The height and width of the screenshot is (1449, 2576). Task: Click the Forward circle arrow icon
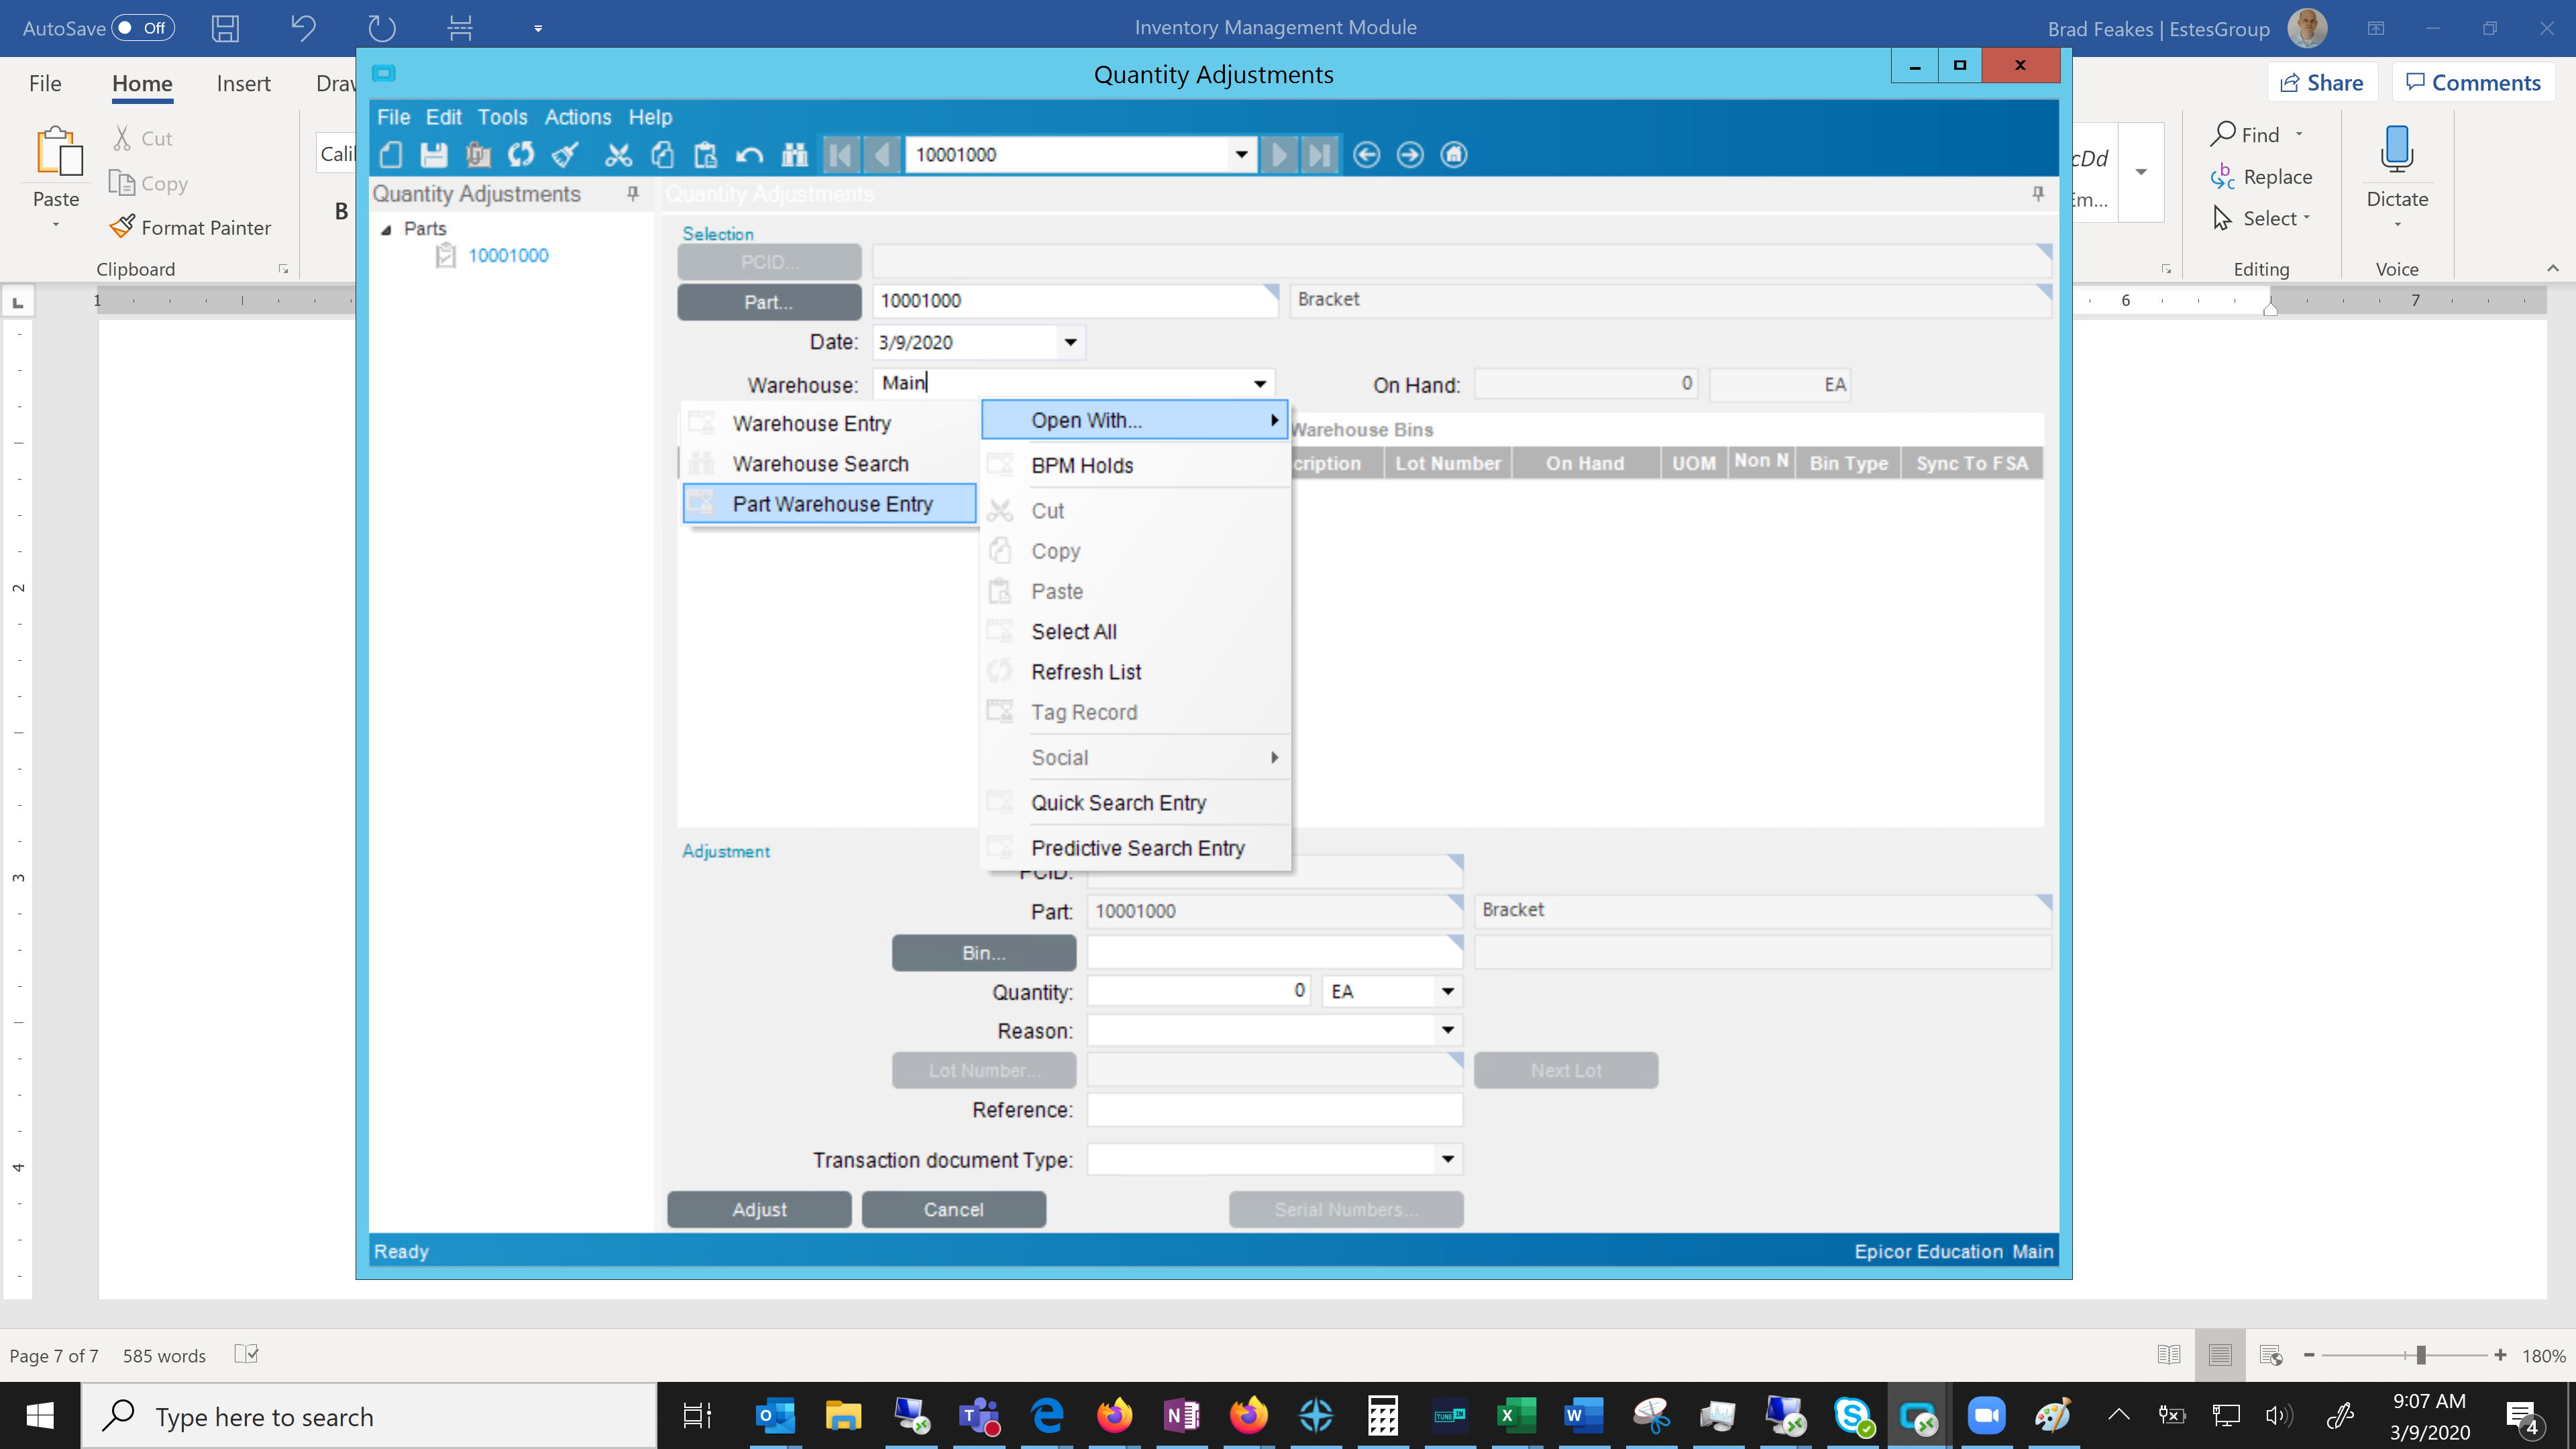click(1410, 155)
